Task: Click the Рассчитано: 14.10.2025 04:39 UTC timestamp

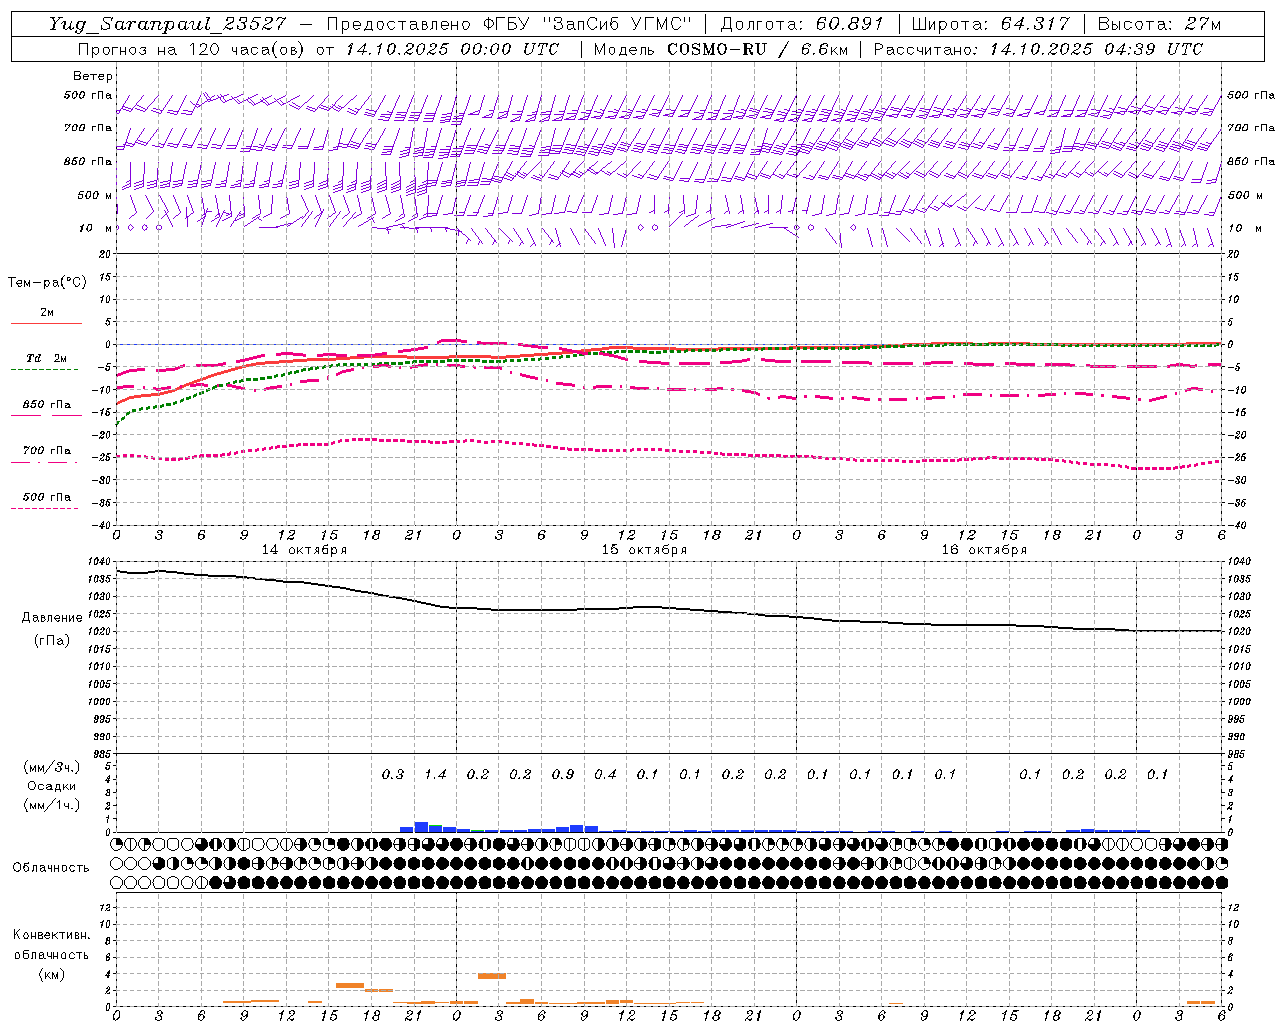Action: (1038, 49)
